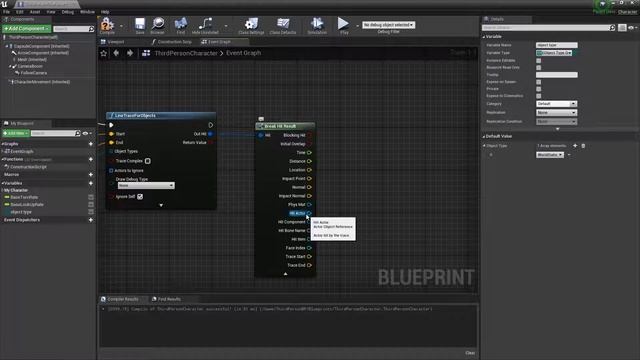Add array element in Object Type default
The image size is (640, 360).
(x=575, y=146)
